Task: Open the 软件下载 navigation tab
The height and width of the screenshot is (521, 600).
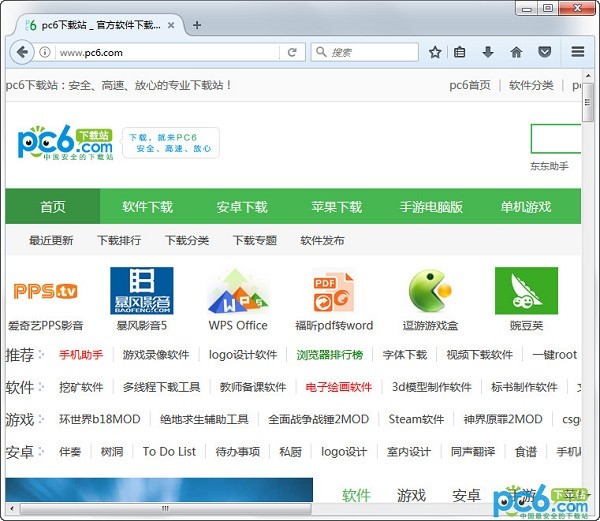Action: tap(147, 207)
